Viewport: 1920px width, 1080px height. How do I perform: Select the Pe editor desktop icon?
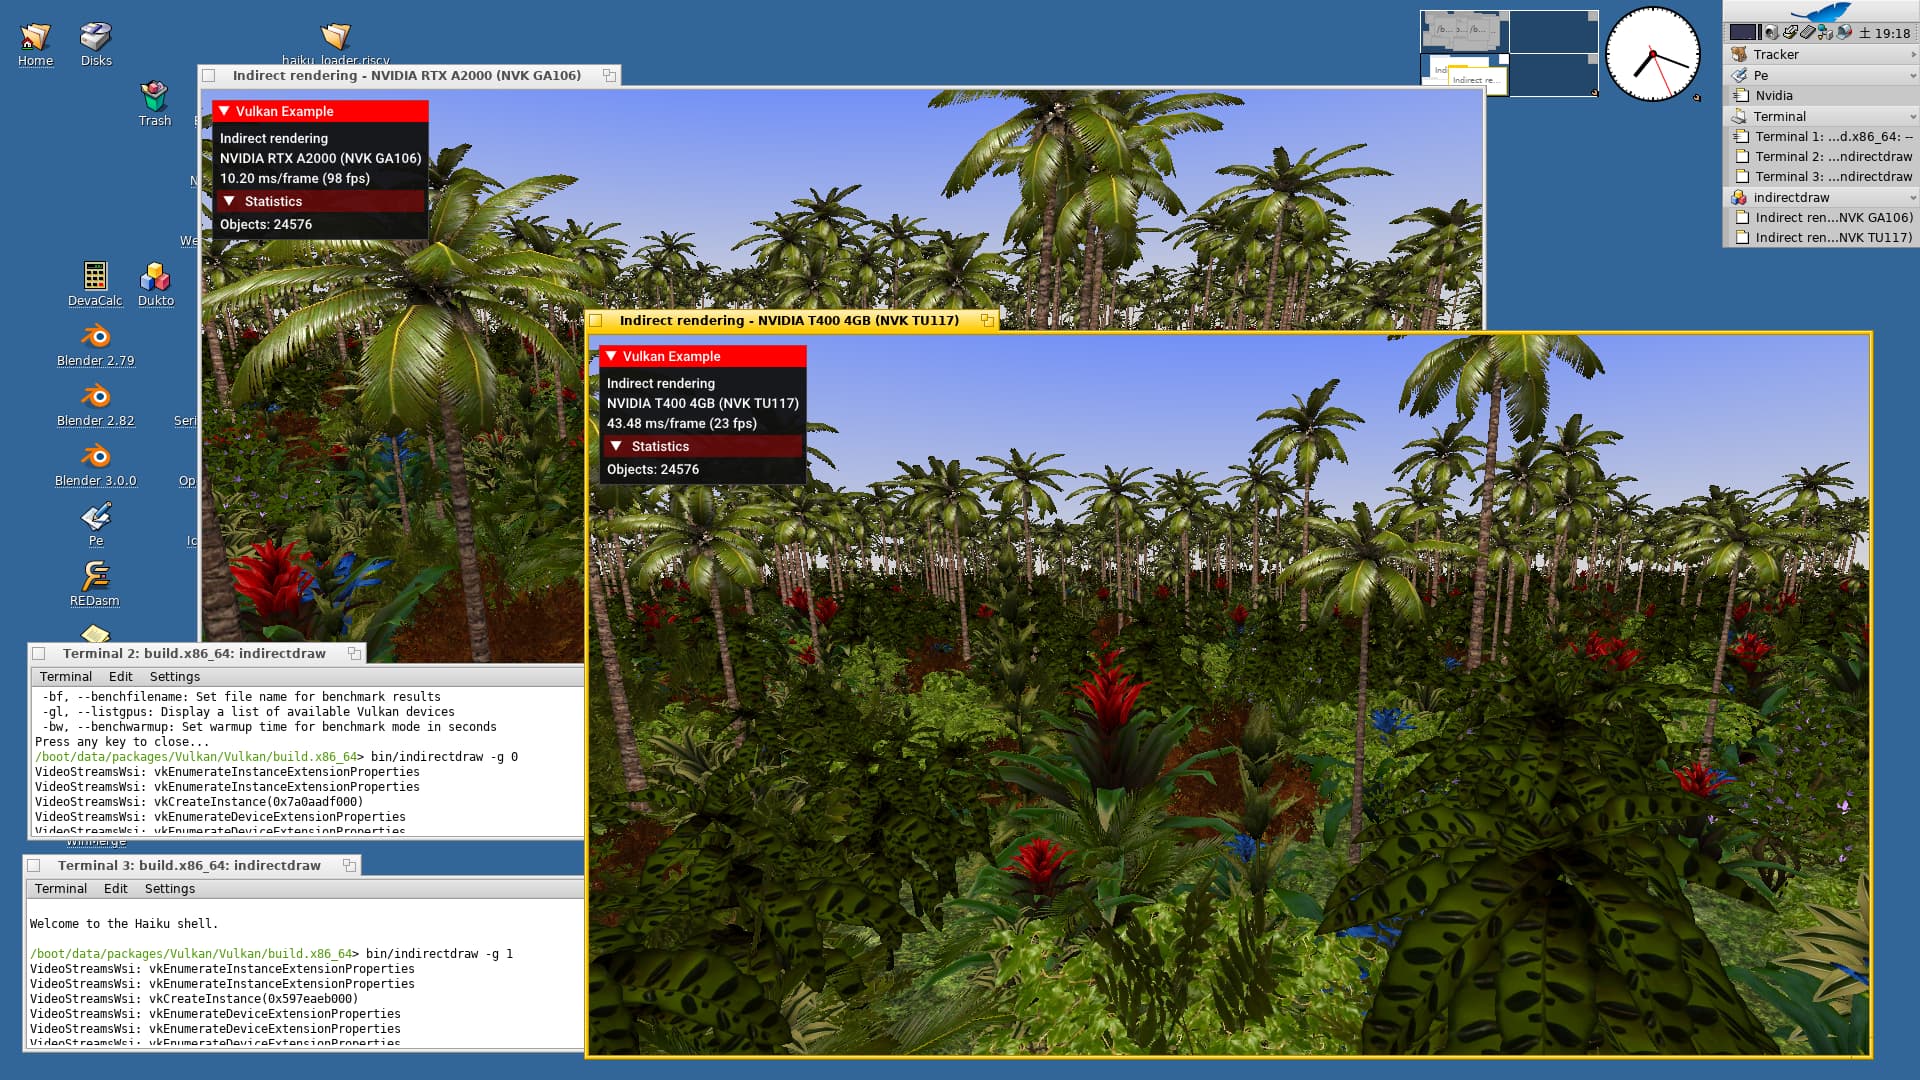click(96, 516)
